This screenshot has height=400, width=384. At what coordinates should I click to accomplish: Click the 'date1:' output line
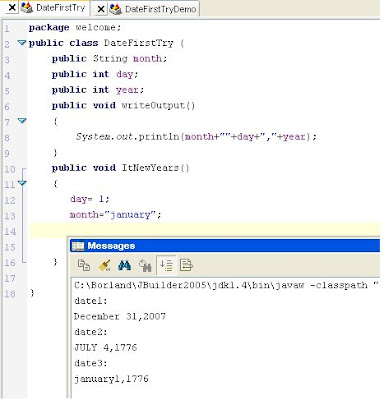(x=91, y=301)
